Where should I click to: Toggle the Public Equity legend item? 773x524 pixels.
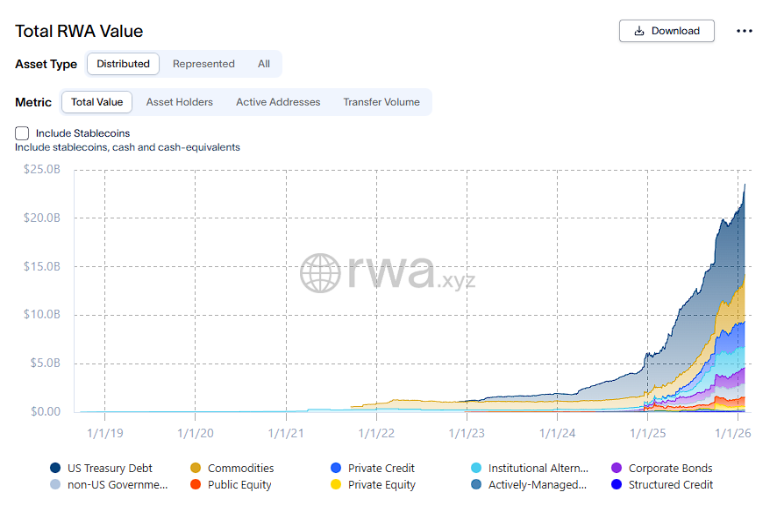[x=239, y=485]
